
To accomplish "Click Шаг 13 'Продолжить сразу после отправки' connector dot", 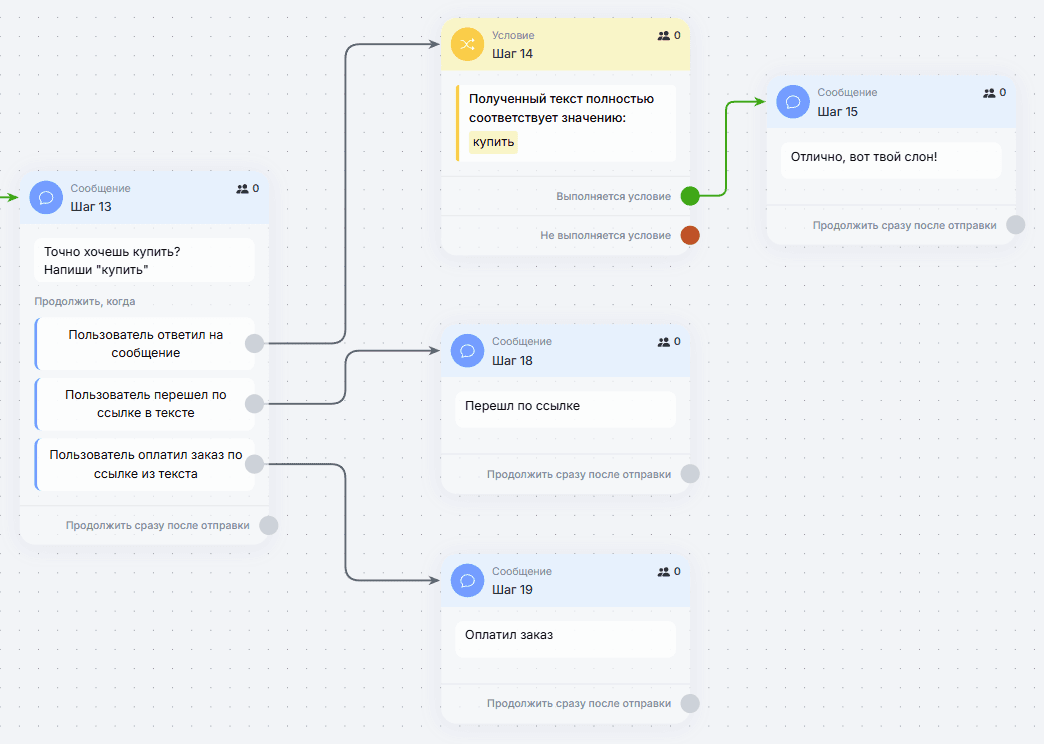I will [269, 526].
